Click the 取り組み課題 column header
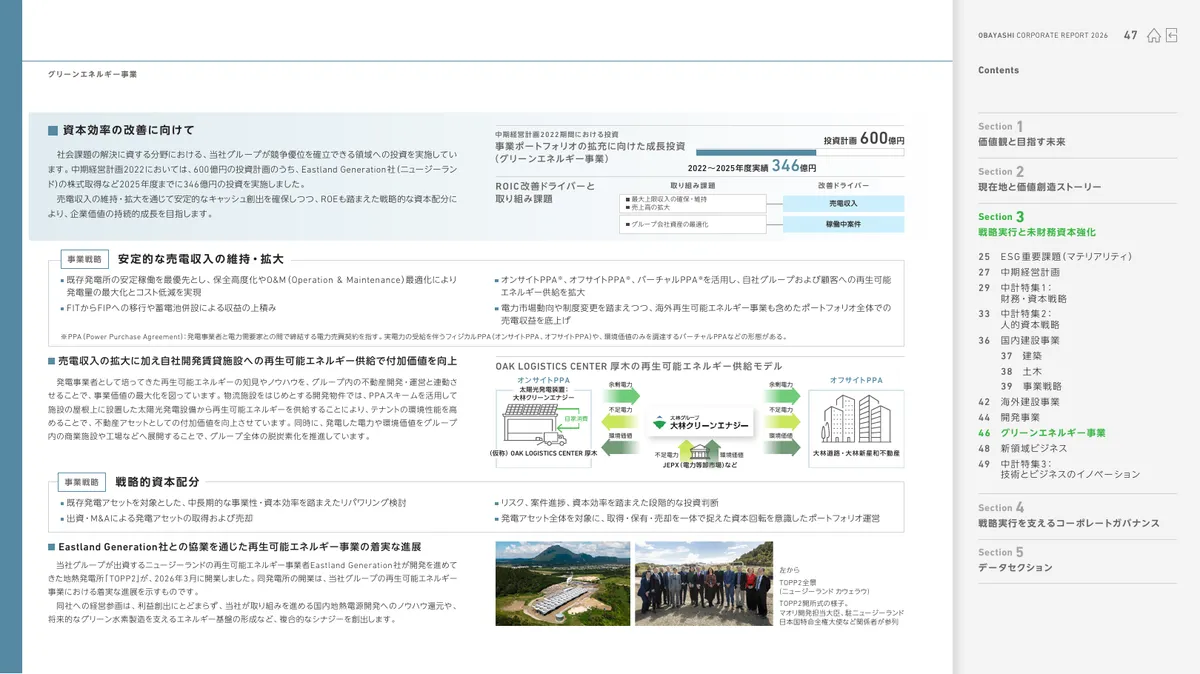 [x=693, y=185]
